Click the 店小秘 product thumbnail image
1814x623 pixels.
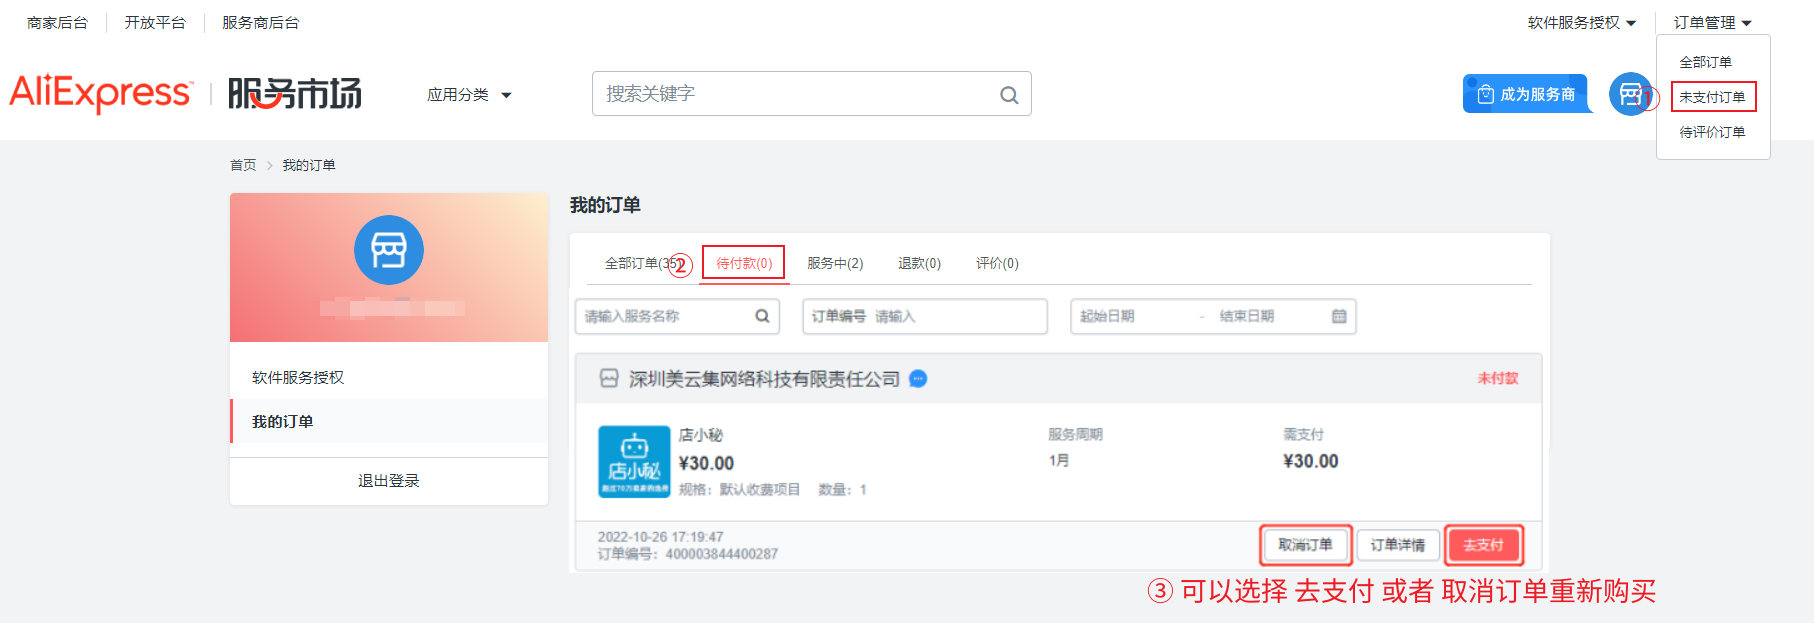(634, 461)
